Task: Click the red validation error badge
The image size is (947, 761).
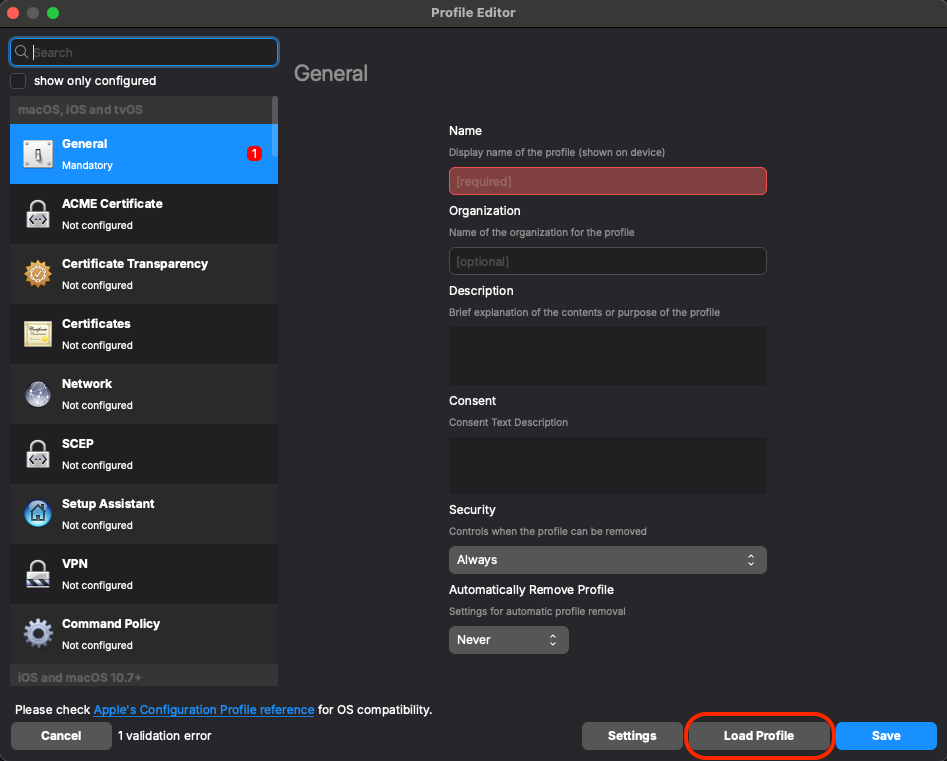Action: (x=254, y=154)
